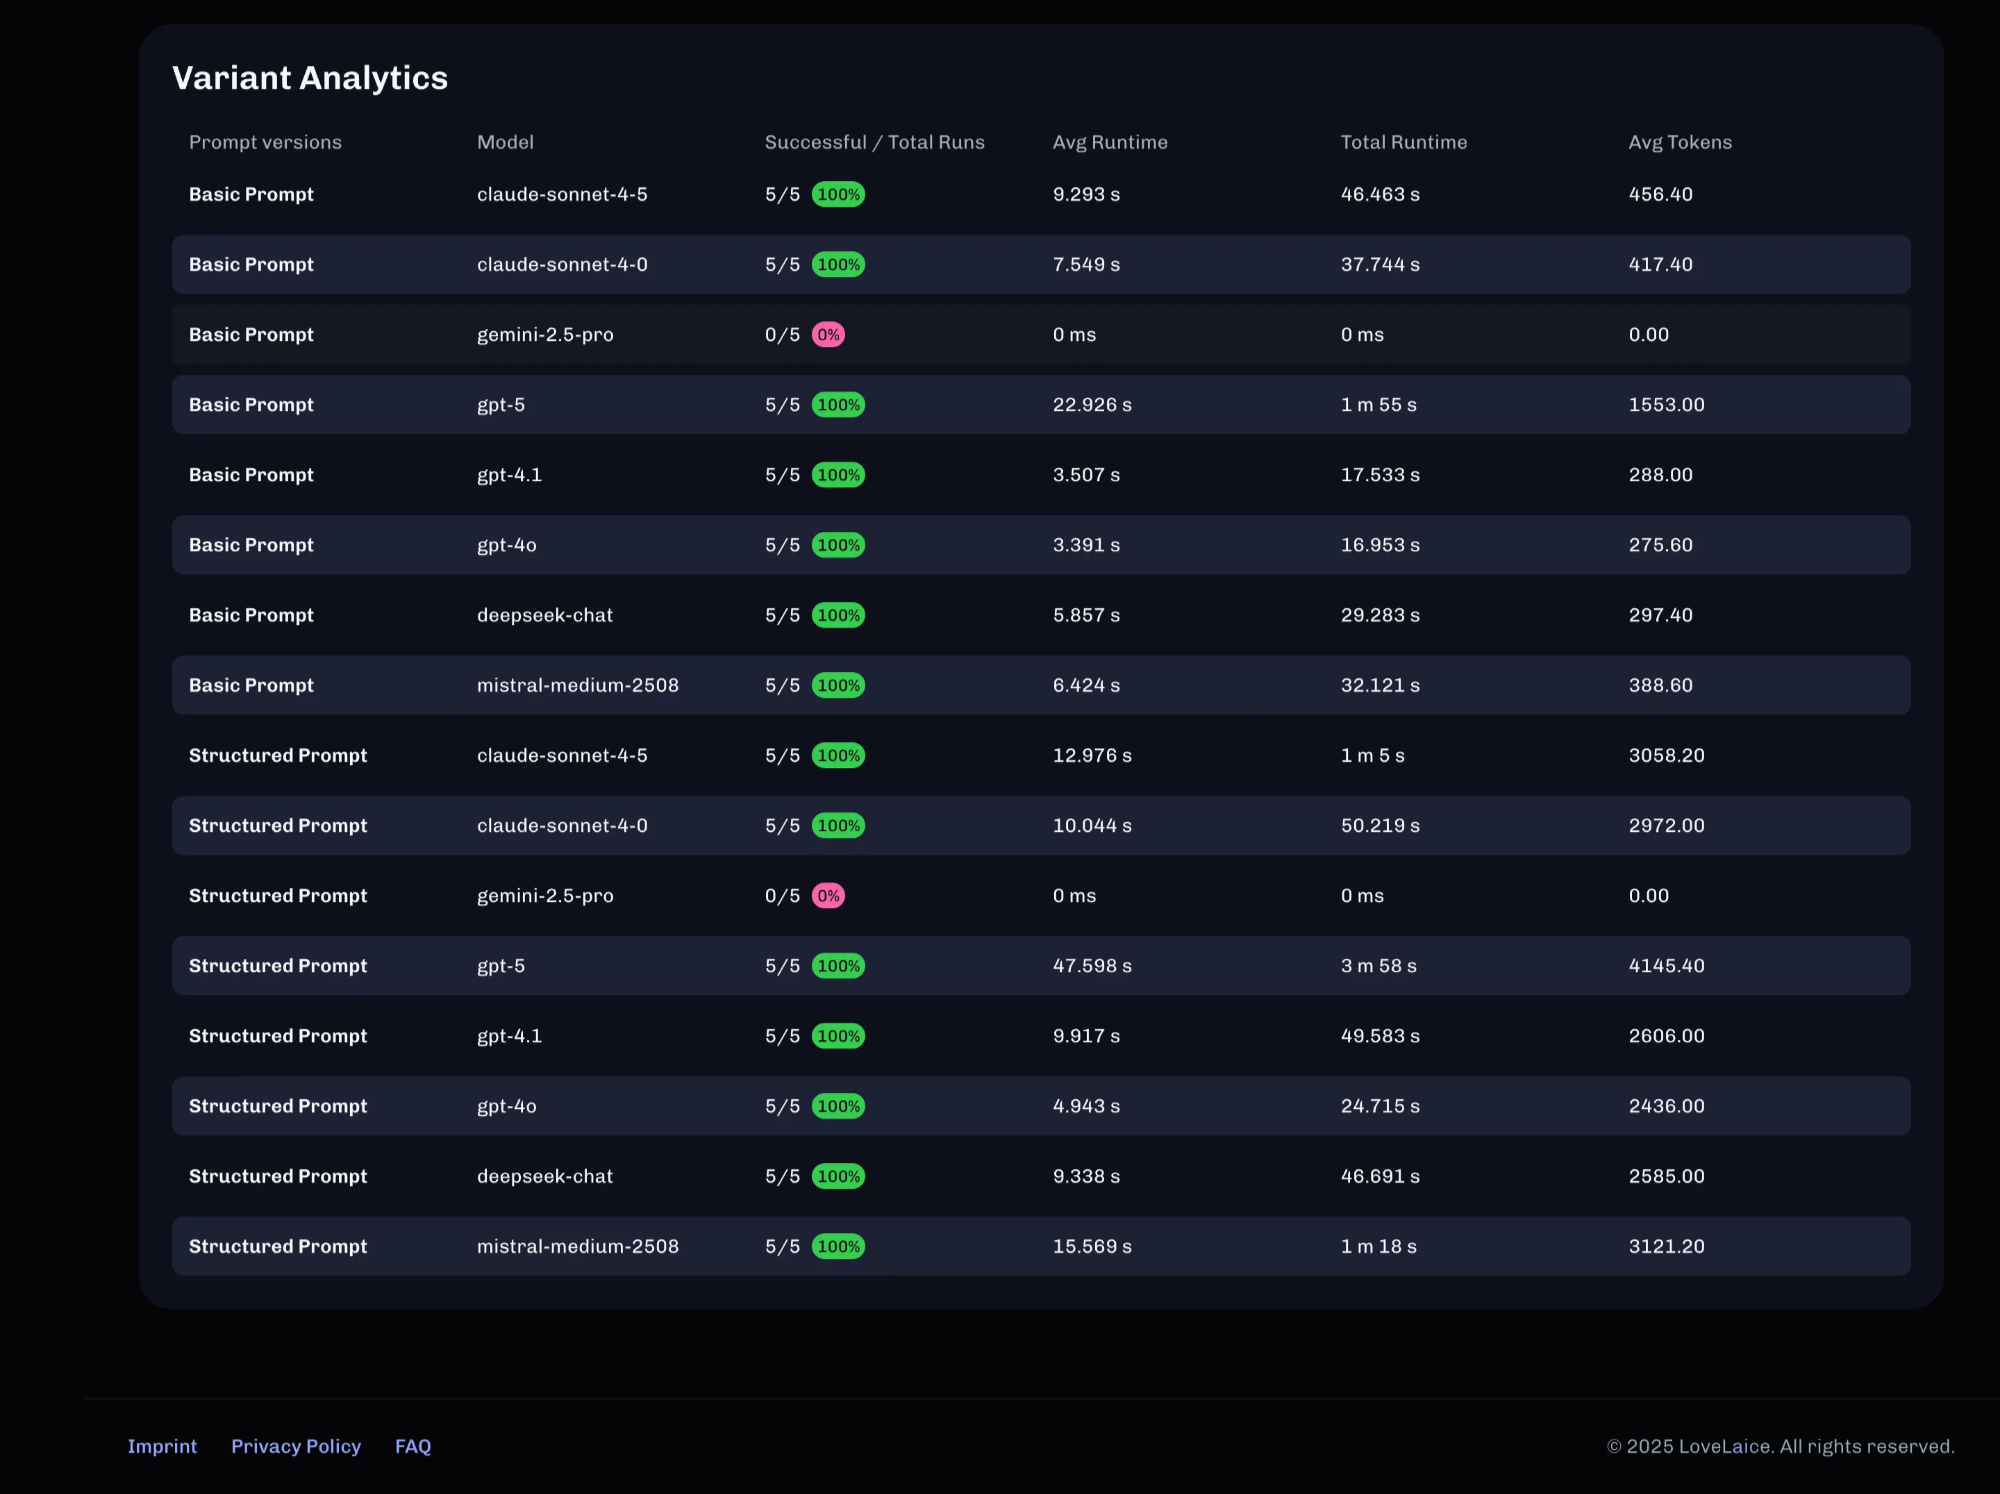Click the Successful / Total Runs header
The width and height of the screenshot is (2000, 1494).
(x=874, y=142)
